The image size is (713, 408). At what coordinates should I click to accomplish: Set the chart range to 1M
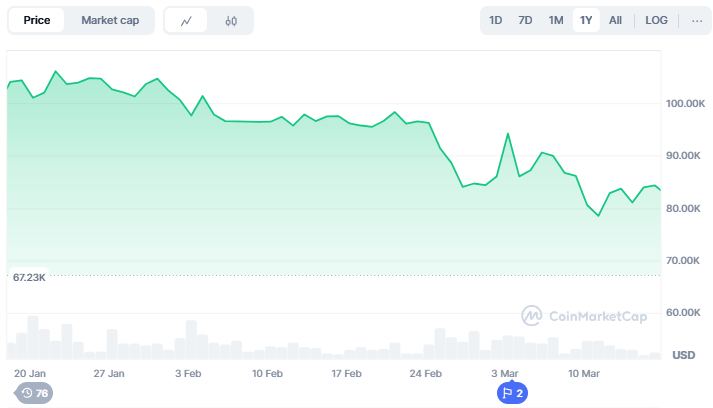pyautogui.click(x=556, y=20)
